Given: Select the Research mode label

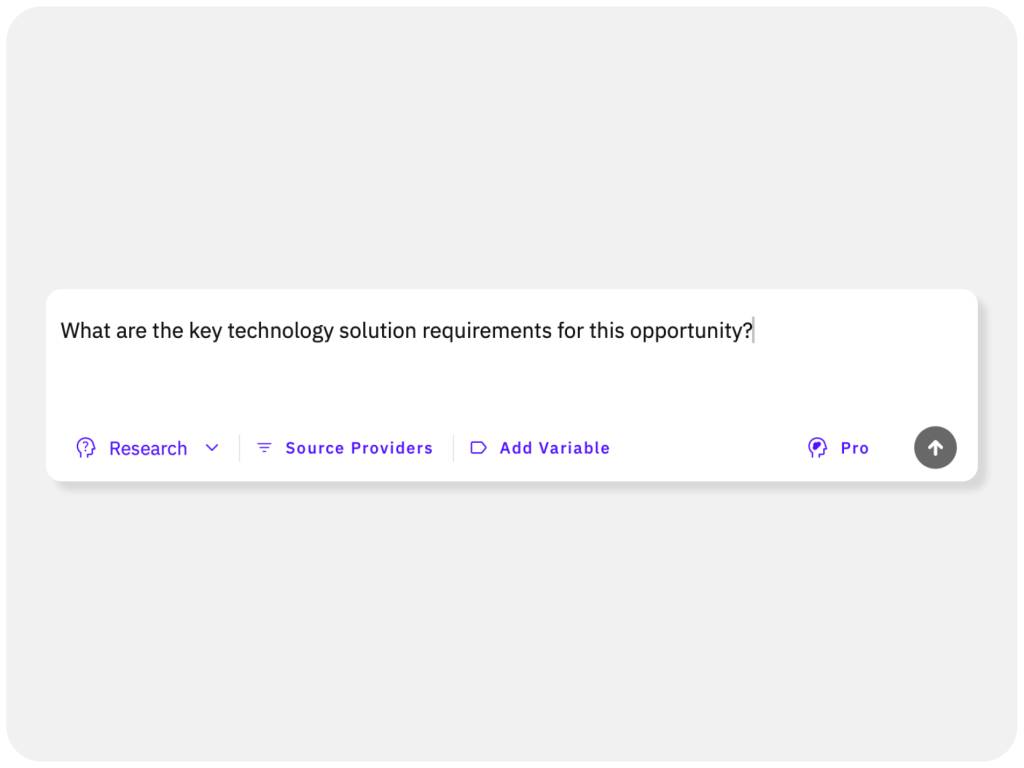Looking at the screenshot, I should (x=148, y=449).
